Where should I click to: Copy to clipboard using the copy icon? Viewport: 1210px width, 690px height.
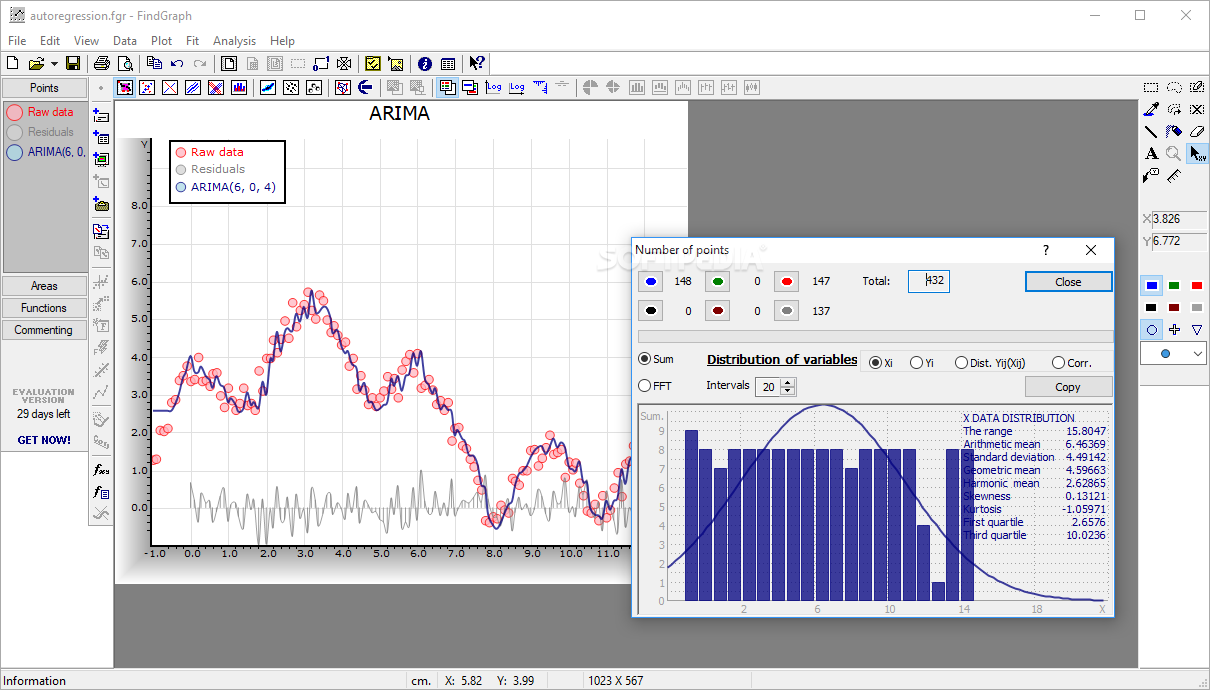154,63
